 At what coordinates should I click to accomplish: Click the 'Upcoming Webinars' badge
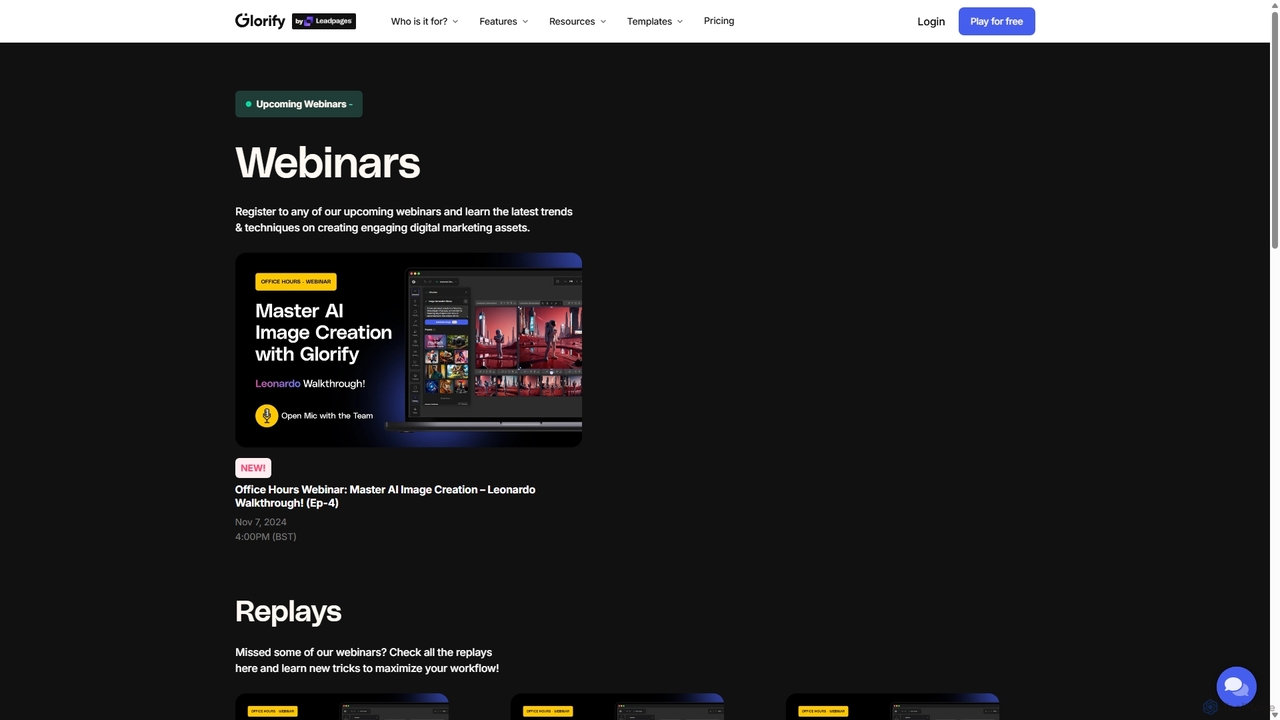(x=299, y=104)
